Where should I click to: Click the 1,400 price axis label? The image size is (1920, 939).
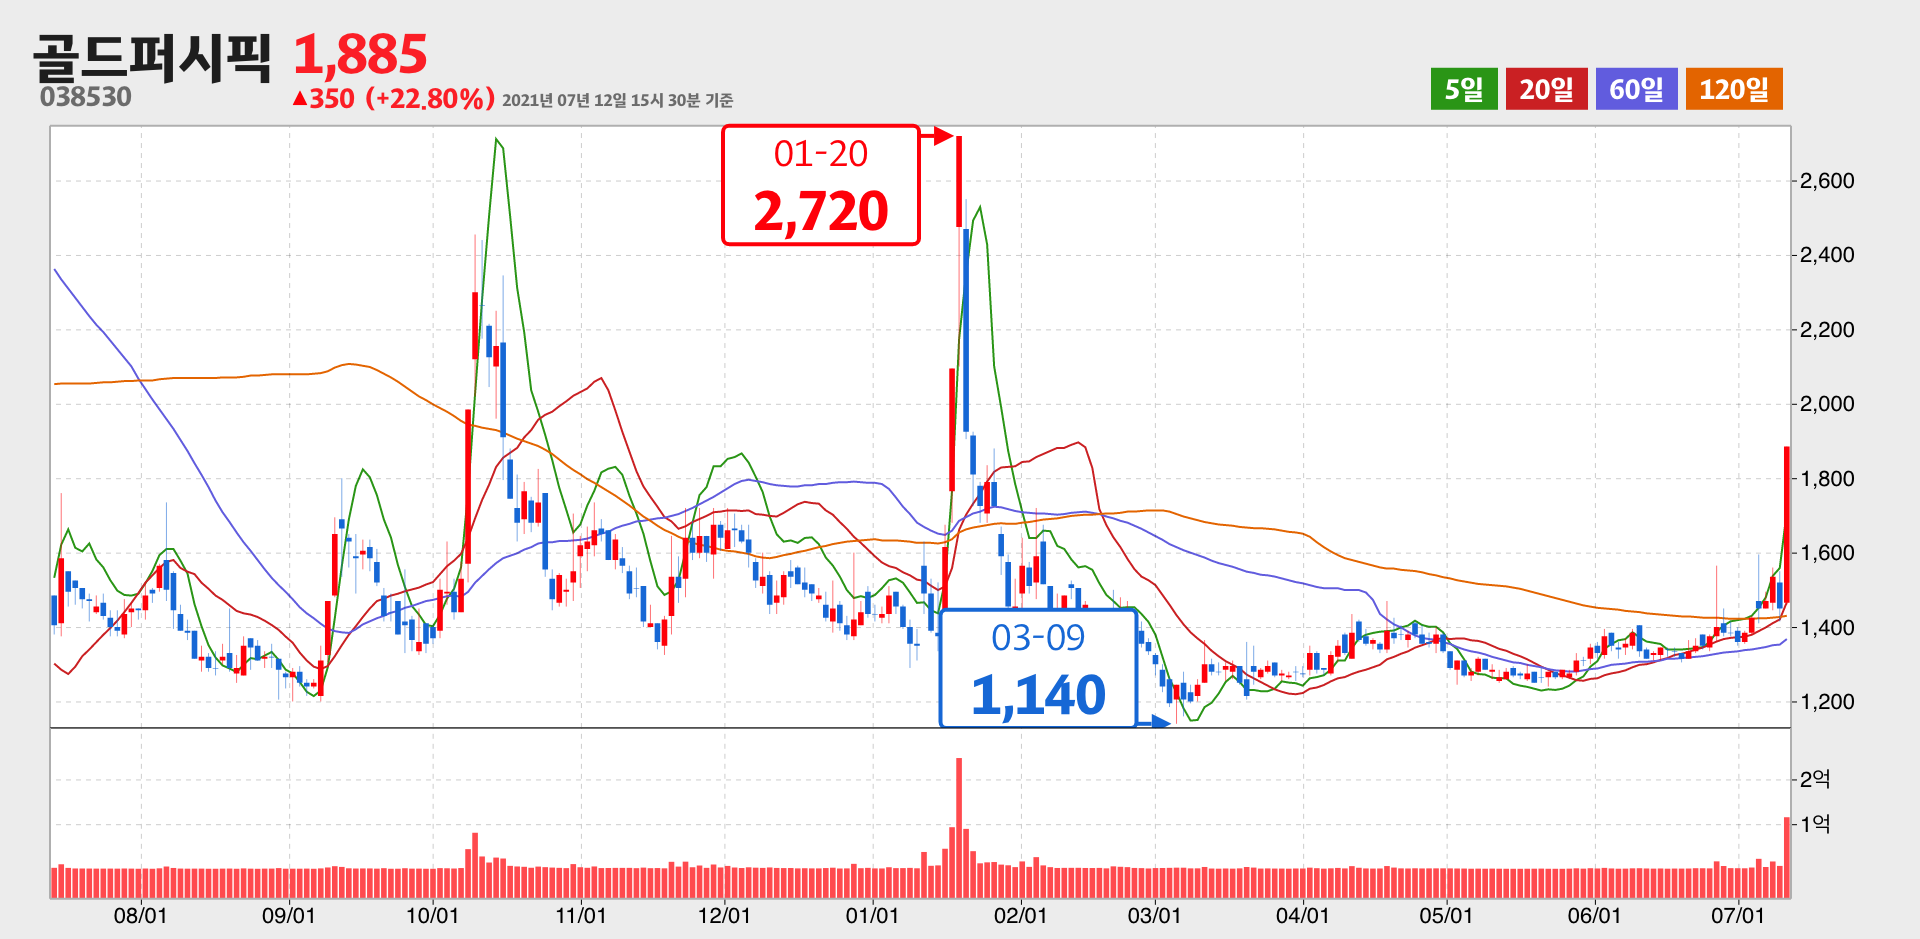[1827, 628]
